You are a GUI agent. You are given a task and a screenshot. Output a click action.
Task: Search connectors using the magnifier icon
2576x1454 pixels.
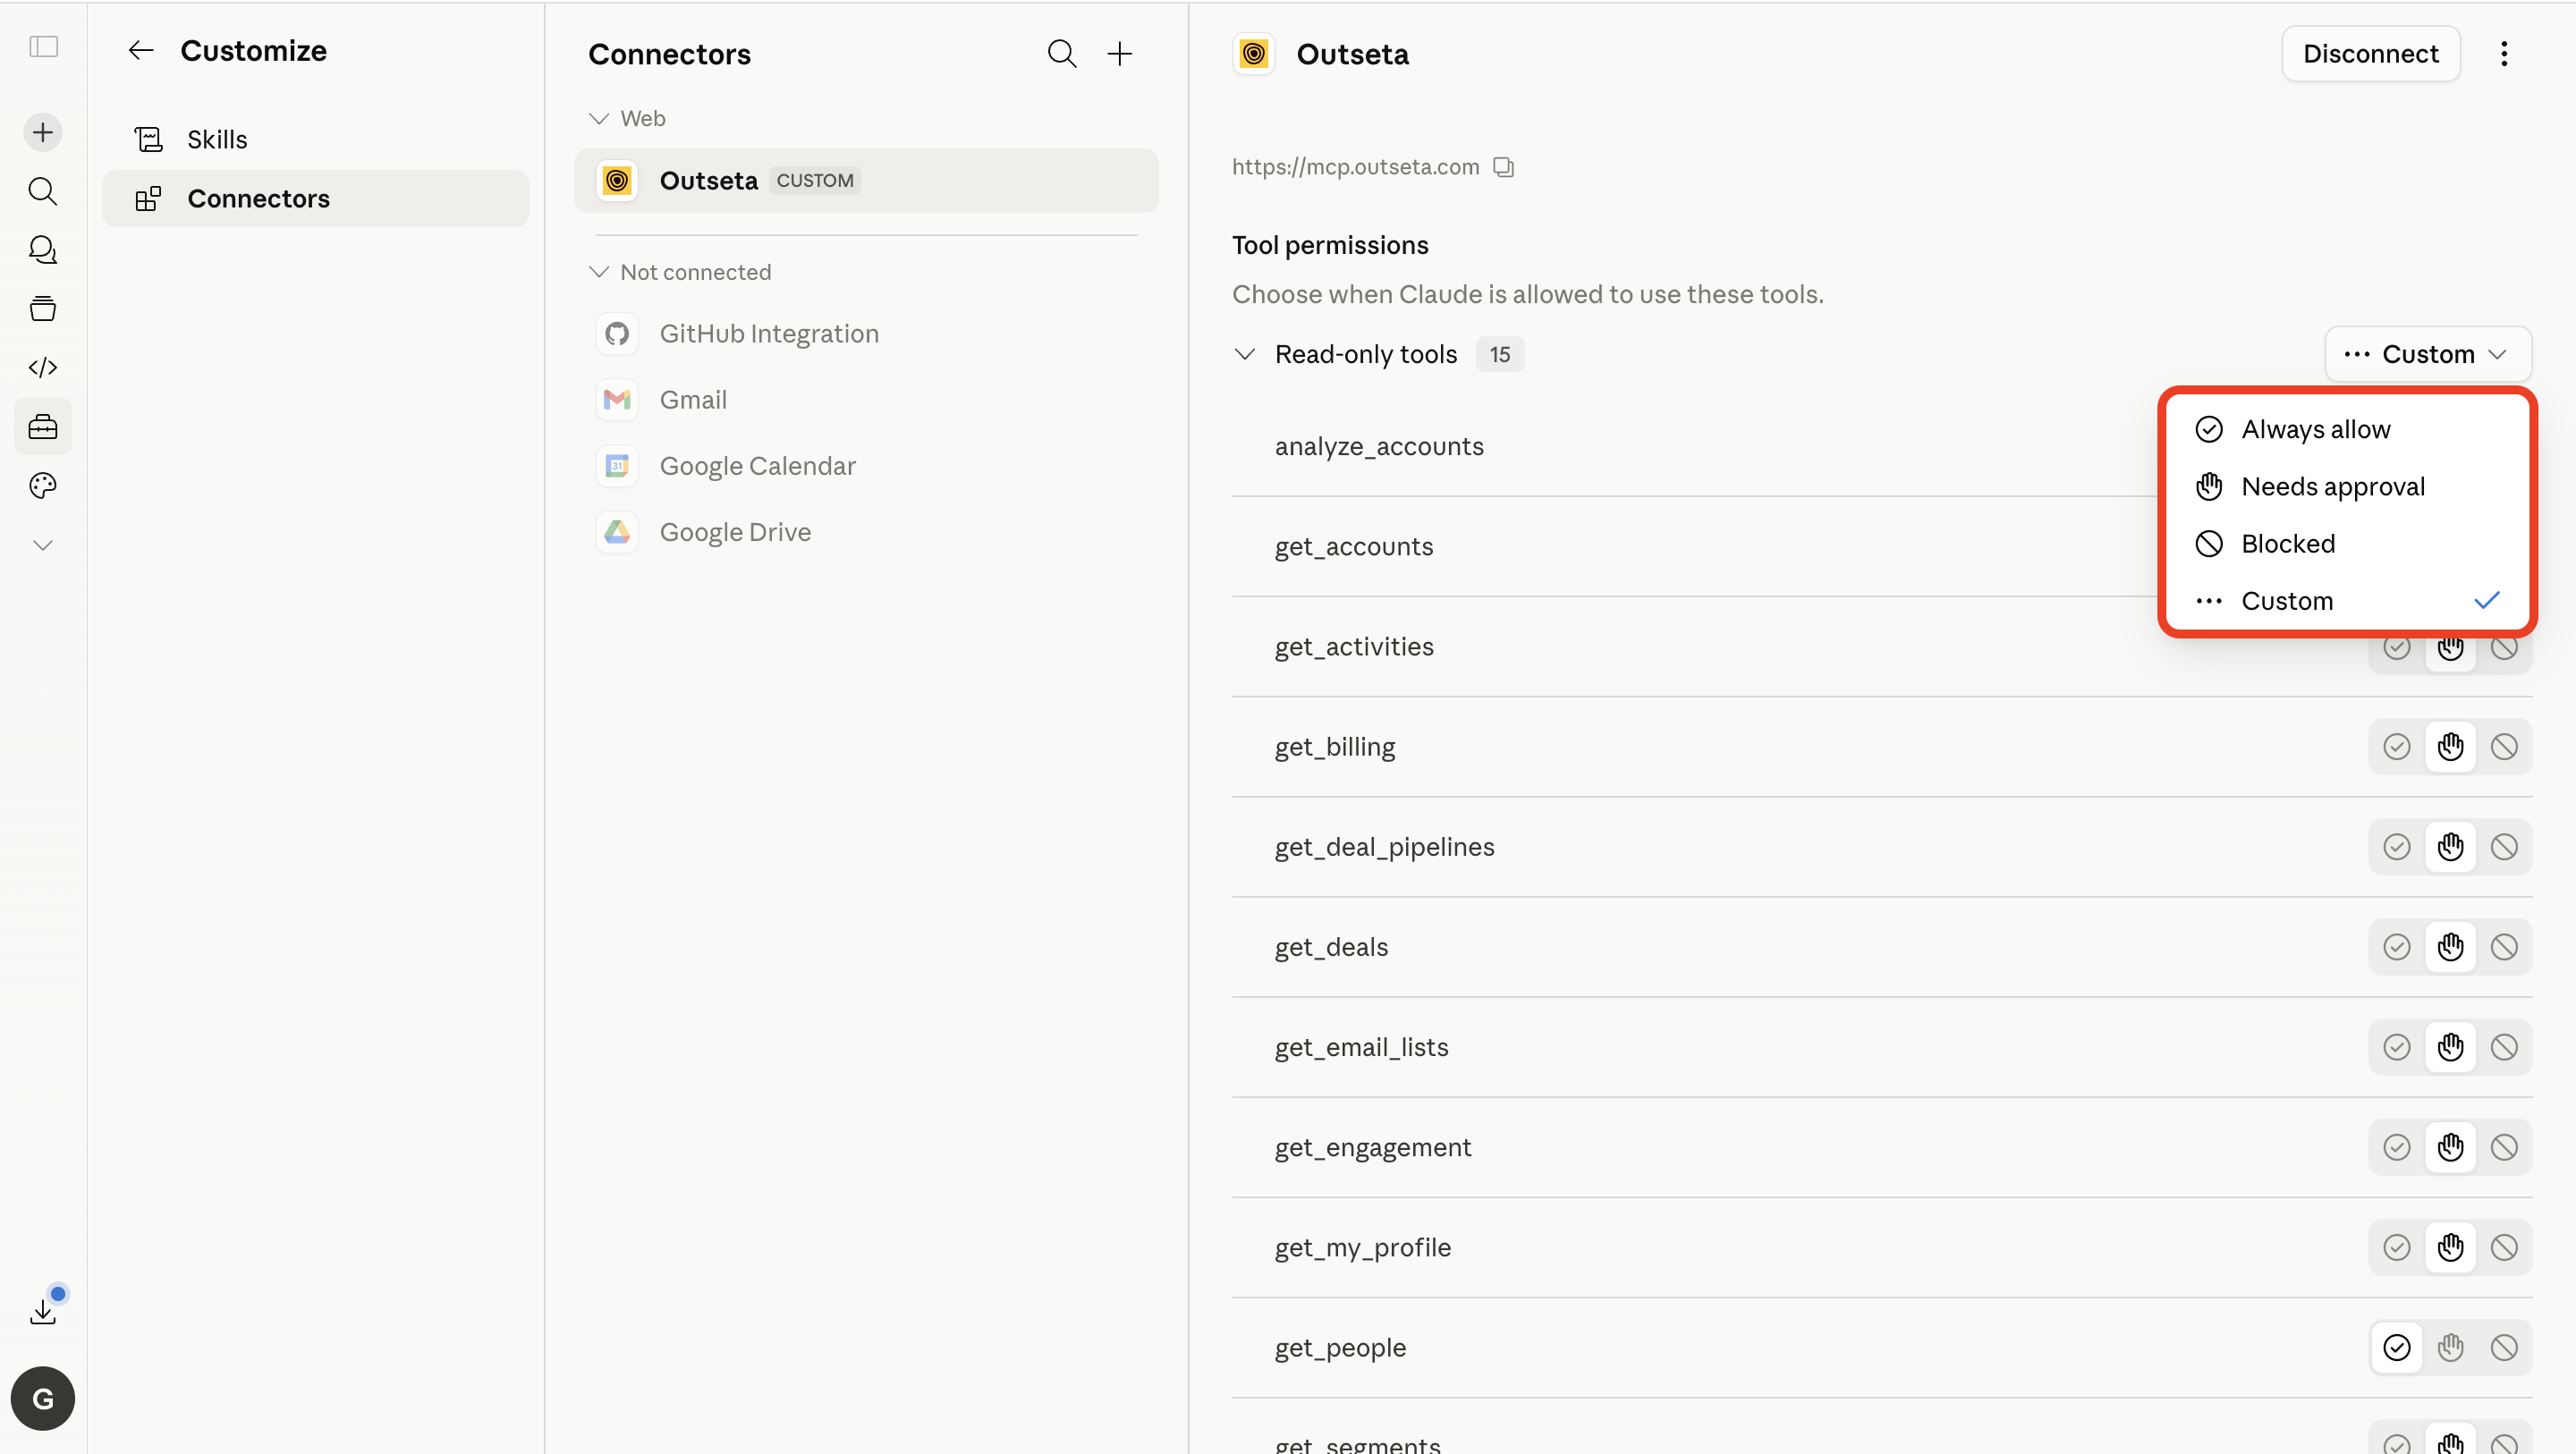[1062, 54]
